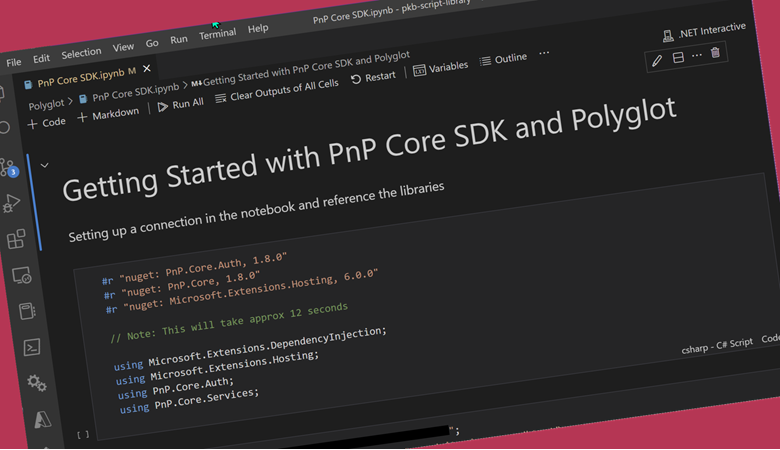
Task: Collapse the markdown cell with chevron
Action: (44, 165)
